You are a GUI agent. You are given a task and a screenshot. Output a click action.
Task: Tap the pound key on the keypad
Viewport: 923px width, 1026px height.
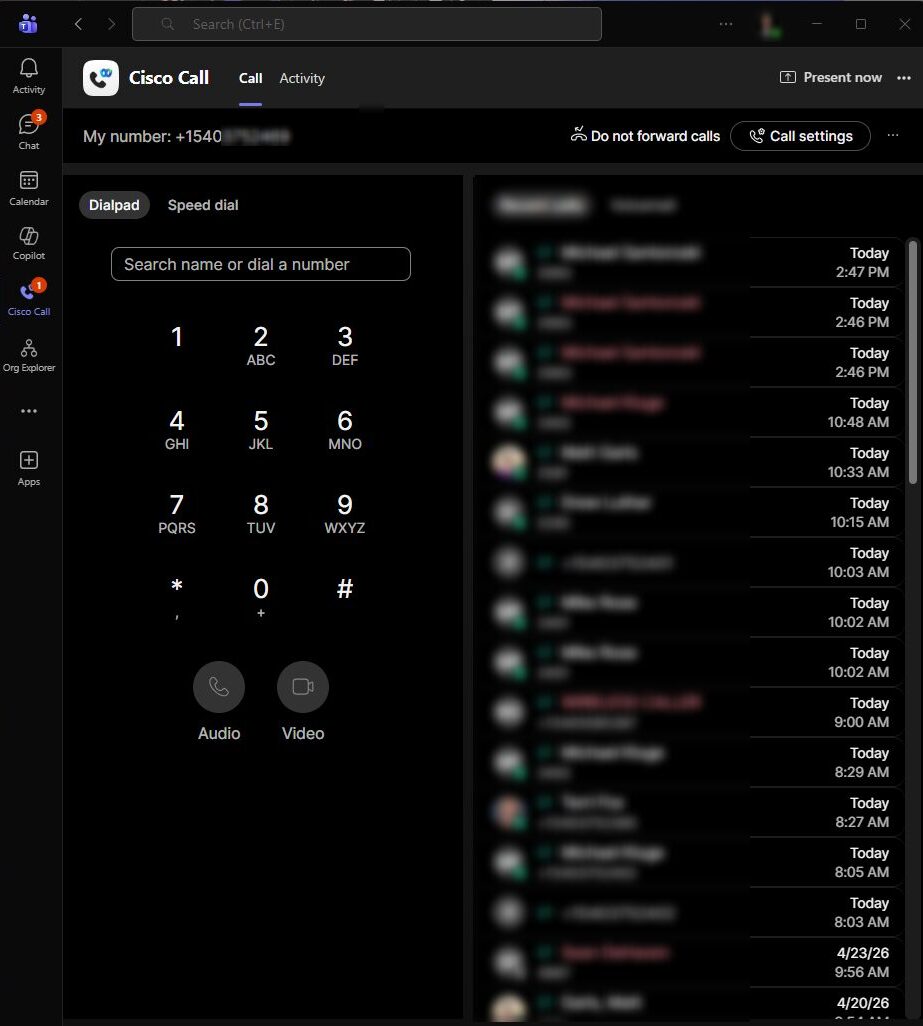point(345,589)
